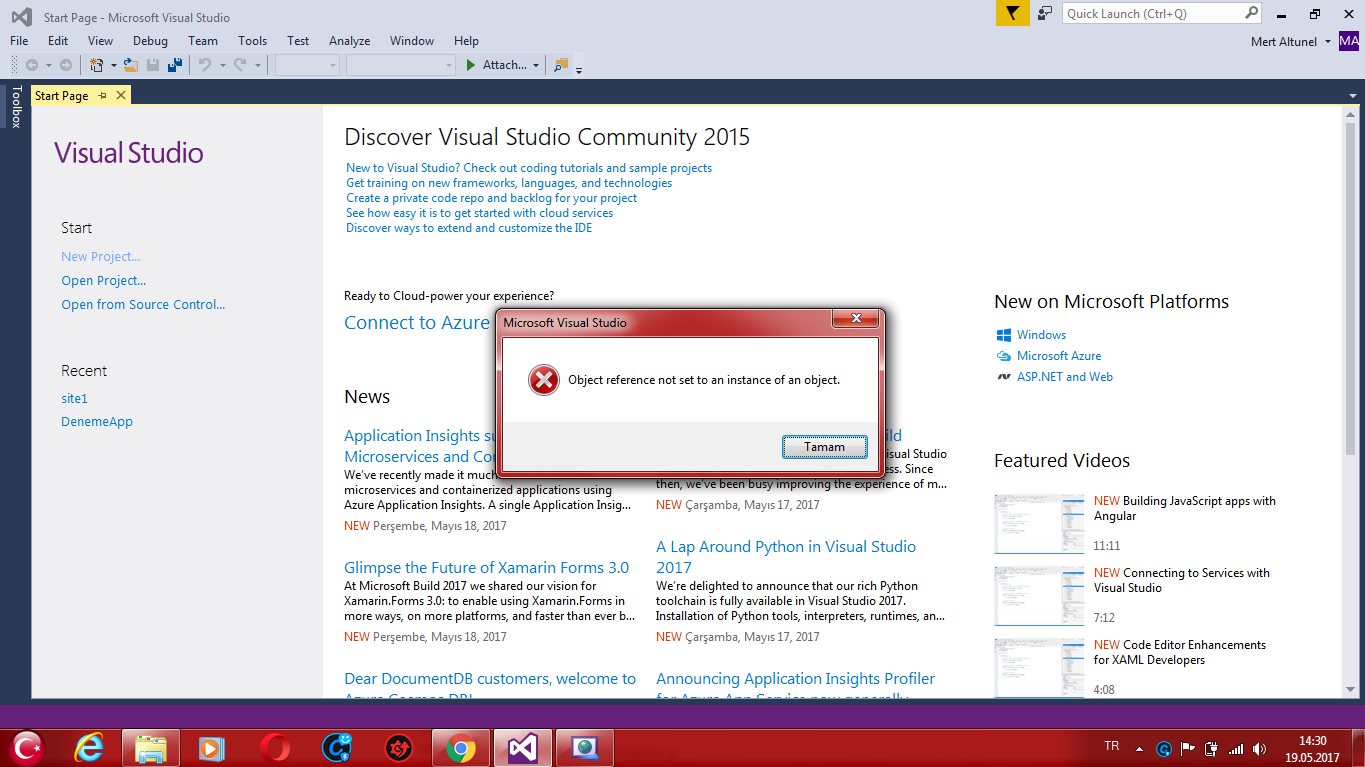
Task: Click the New Project... link
Action: point(100,257)
